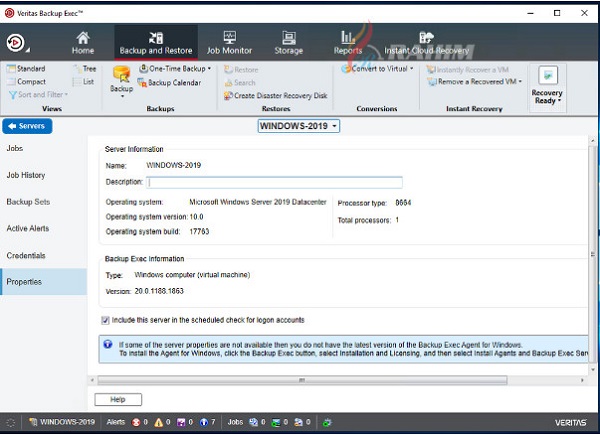Viewport: 600px width, 435px height.
Task: Open the Home tab
Action: pos(83,43)
